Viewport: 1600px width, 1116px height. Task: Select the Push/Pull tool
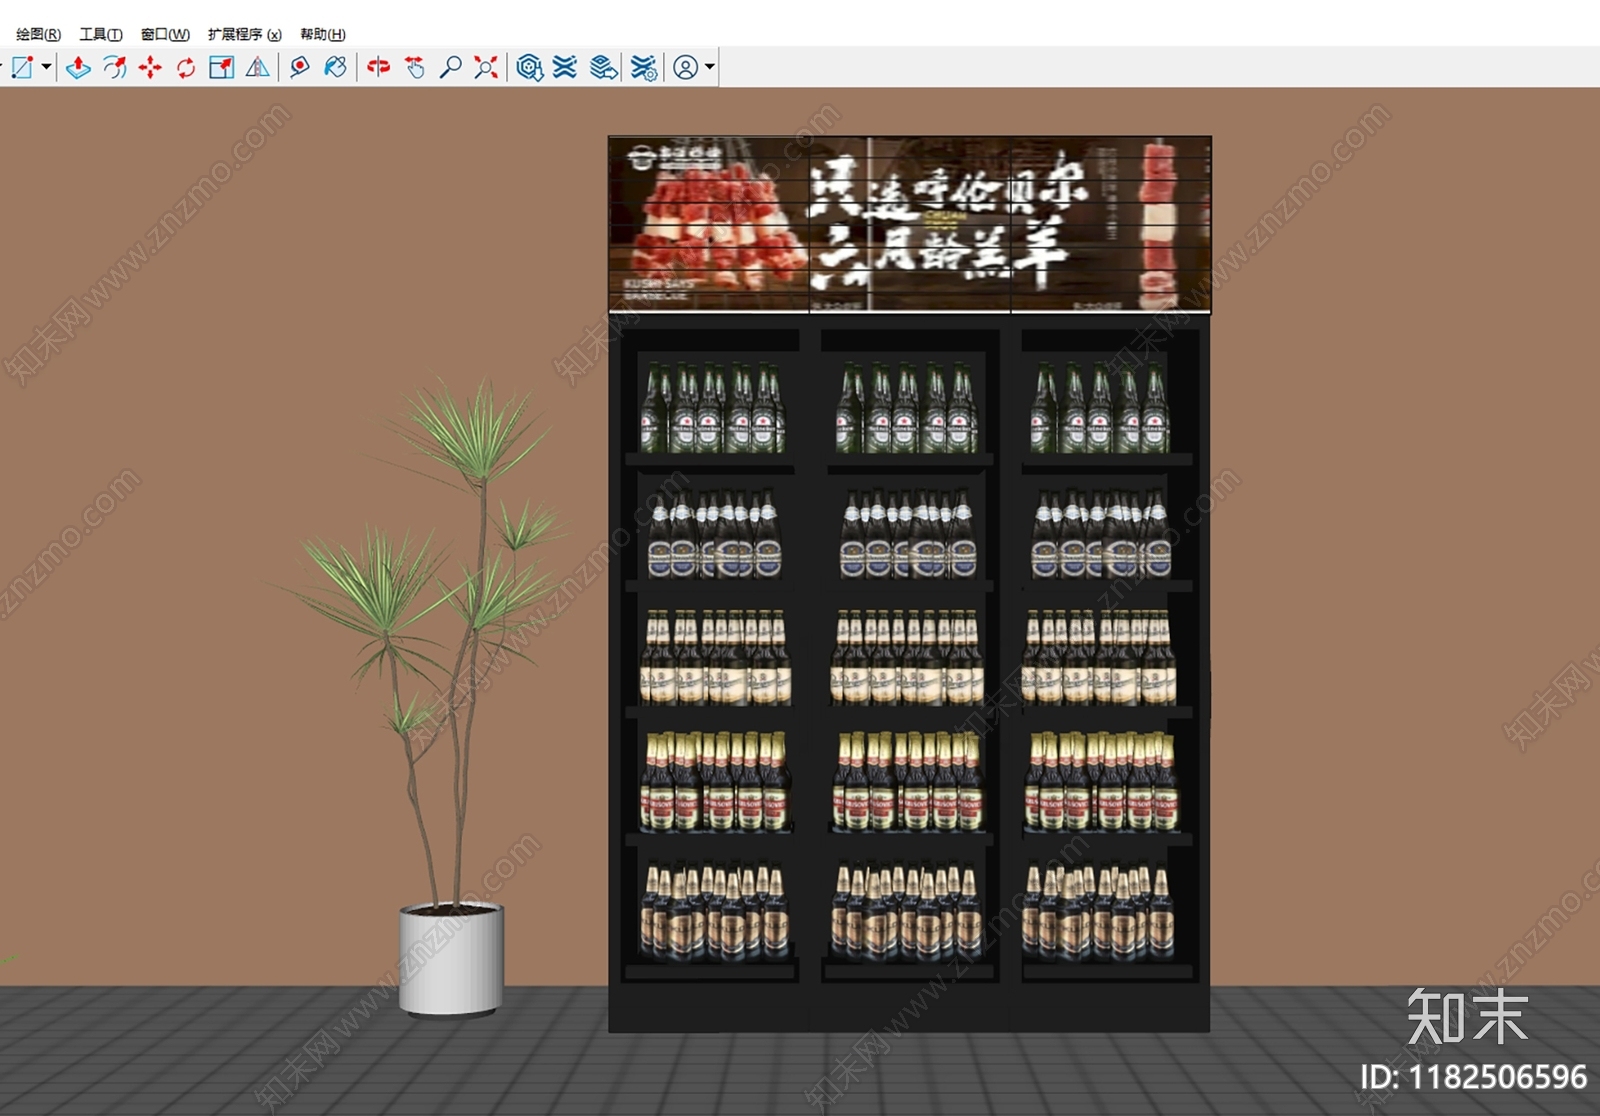[x=78, y=67]
